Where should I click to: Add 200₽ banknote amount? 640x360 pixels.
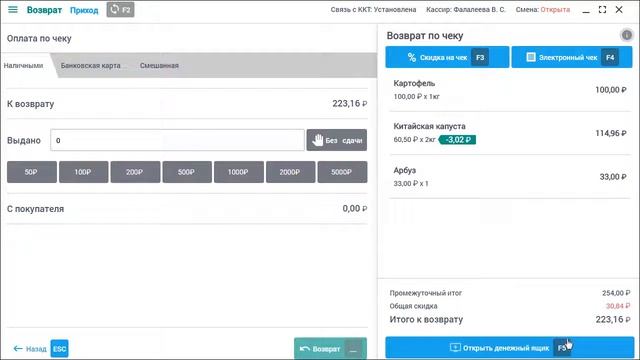135,172
